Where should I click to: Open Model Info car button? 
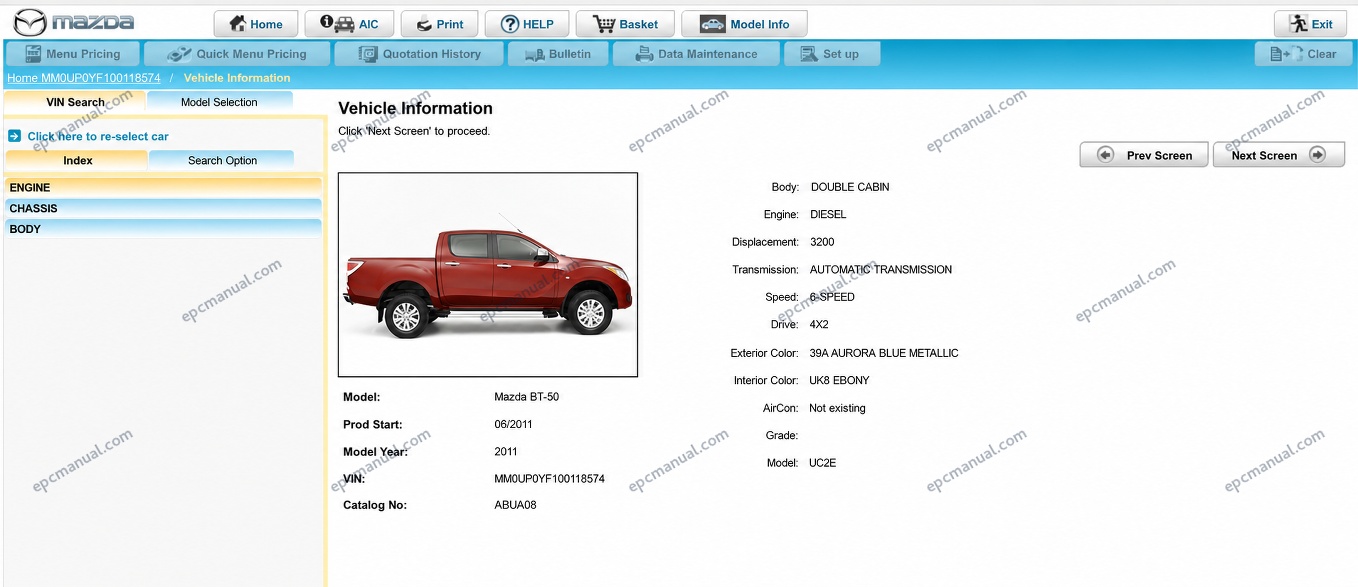pos(744,24)
